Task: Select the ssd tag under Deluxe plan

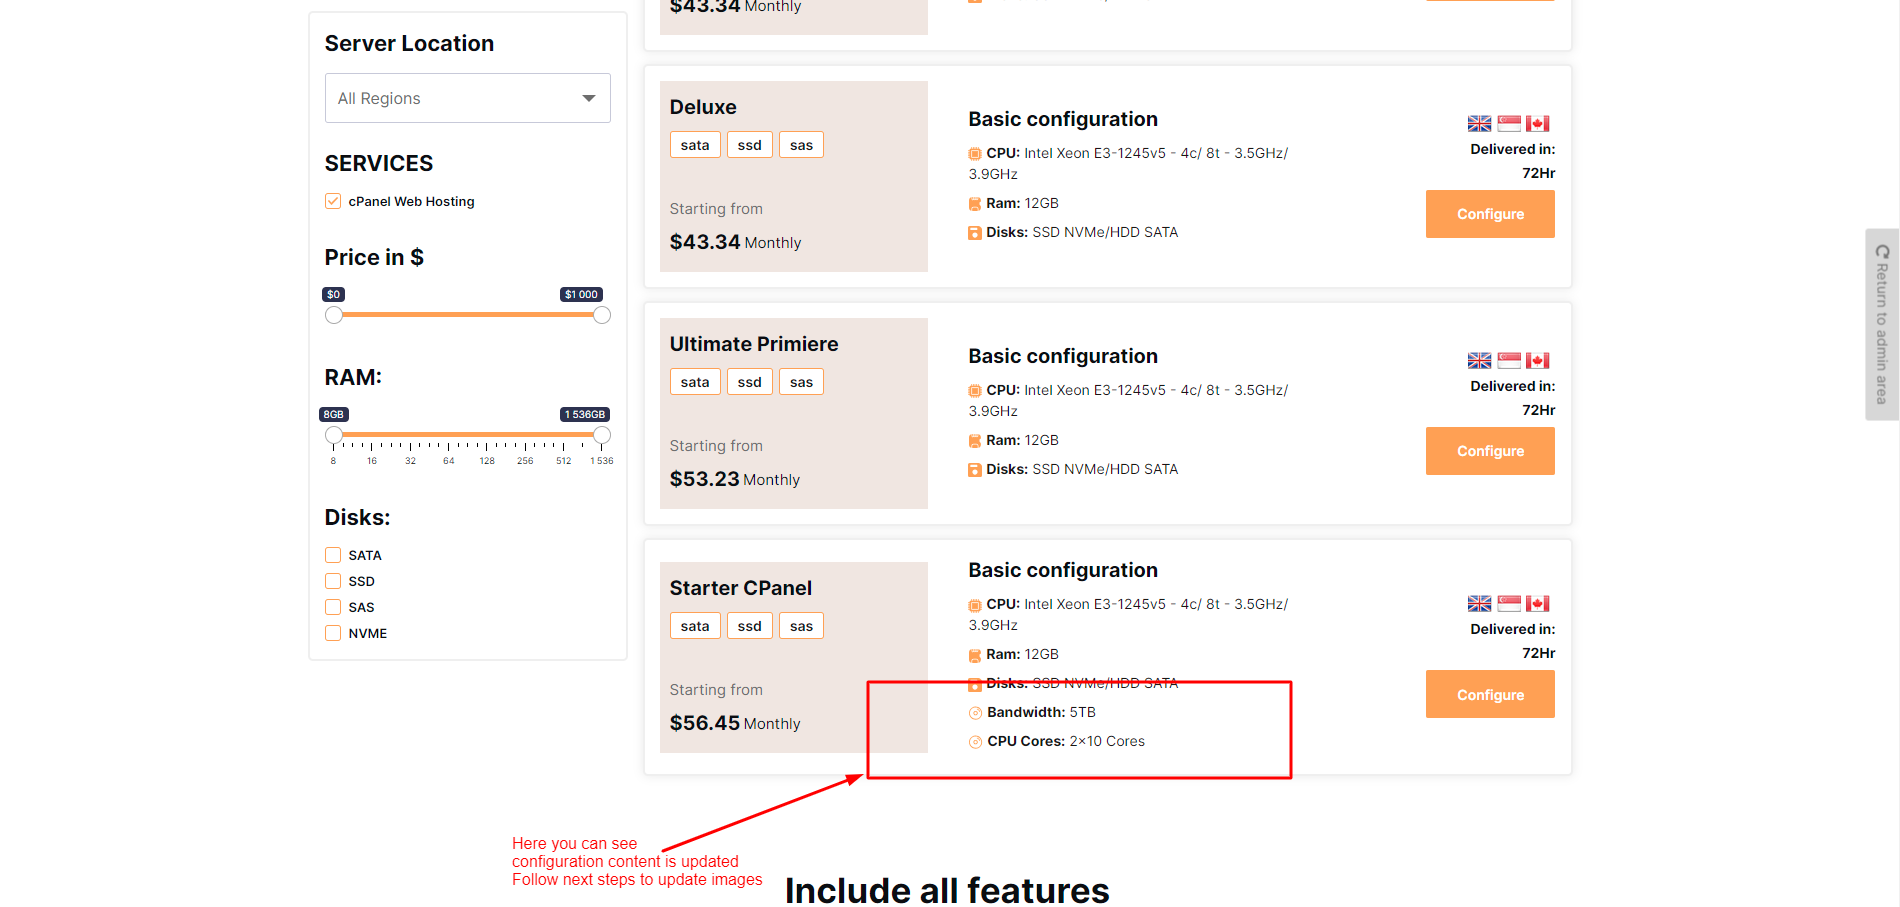Action: click(749, 146)
